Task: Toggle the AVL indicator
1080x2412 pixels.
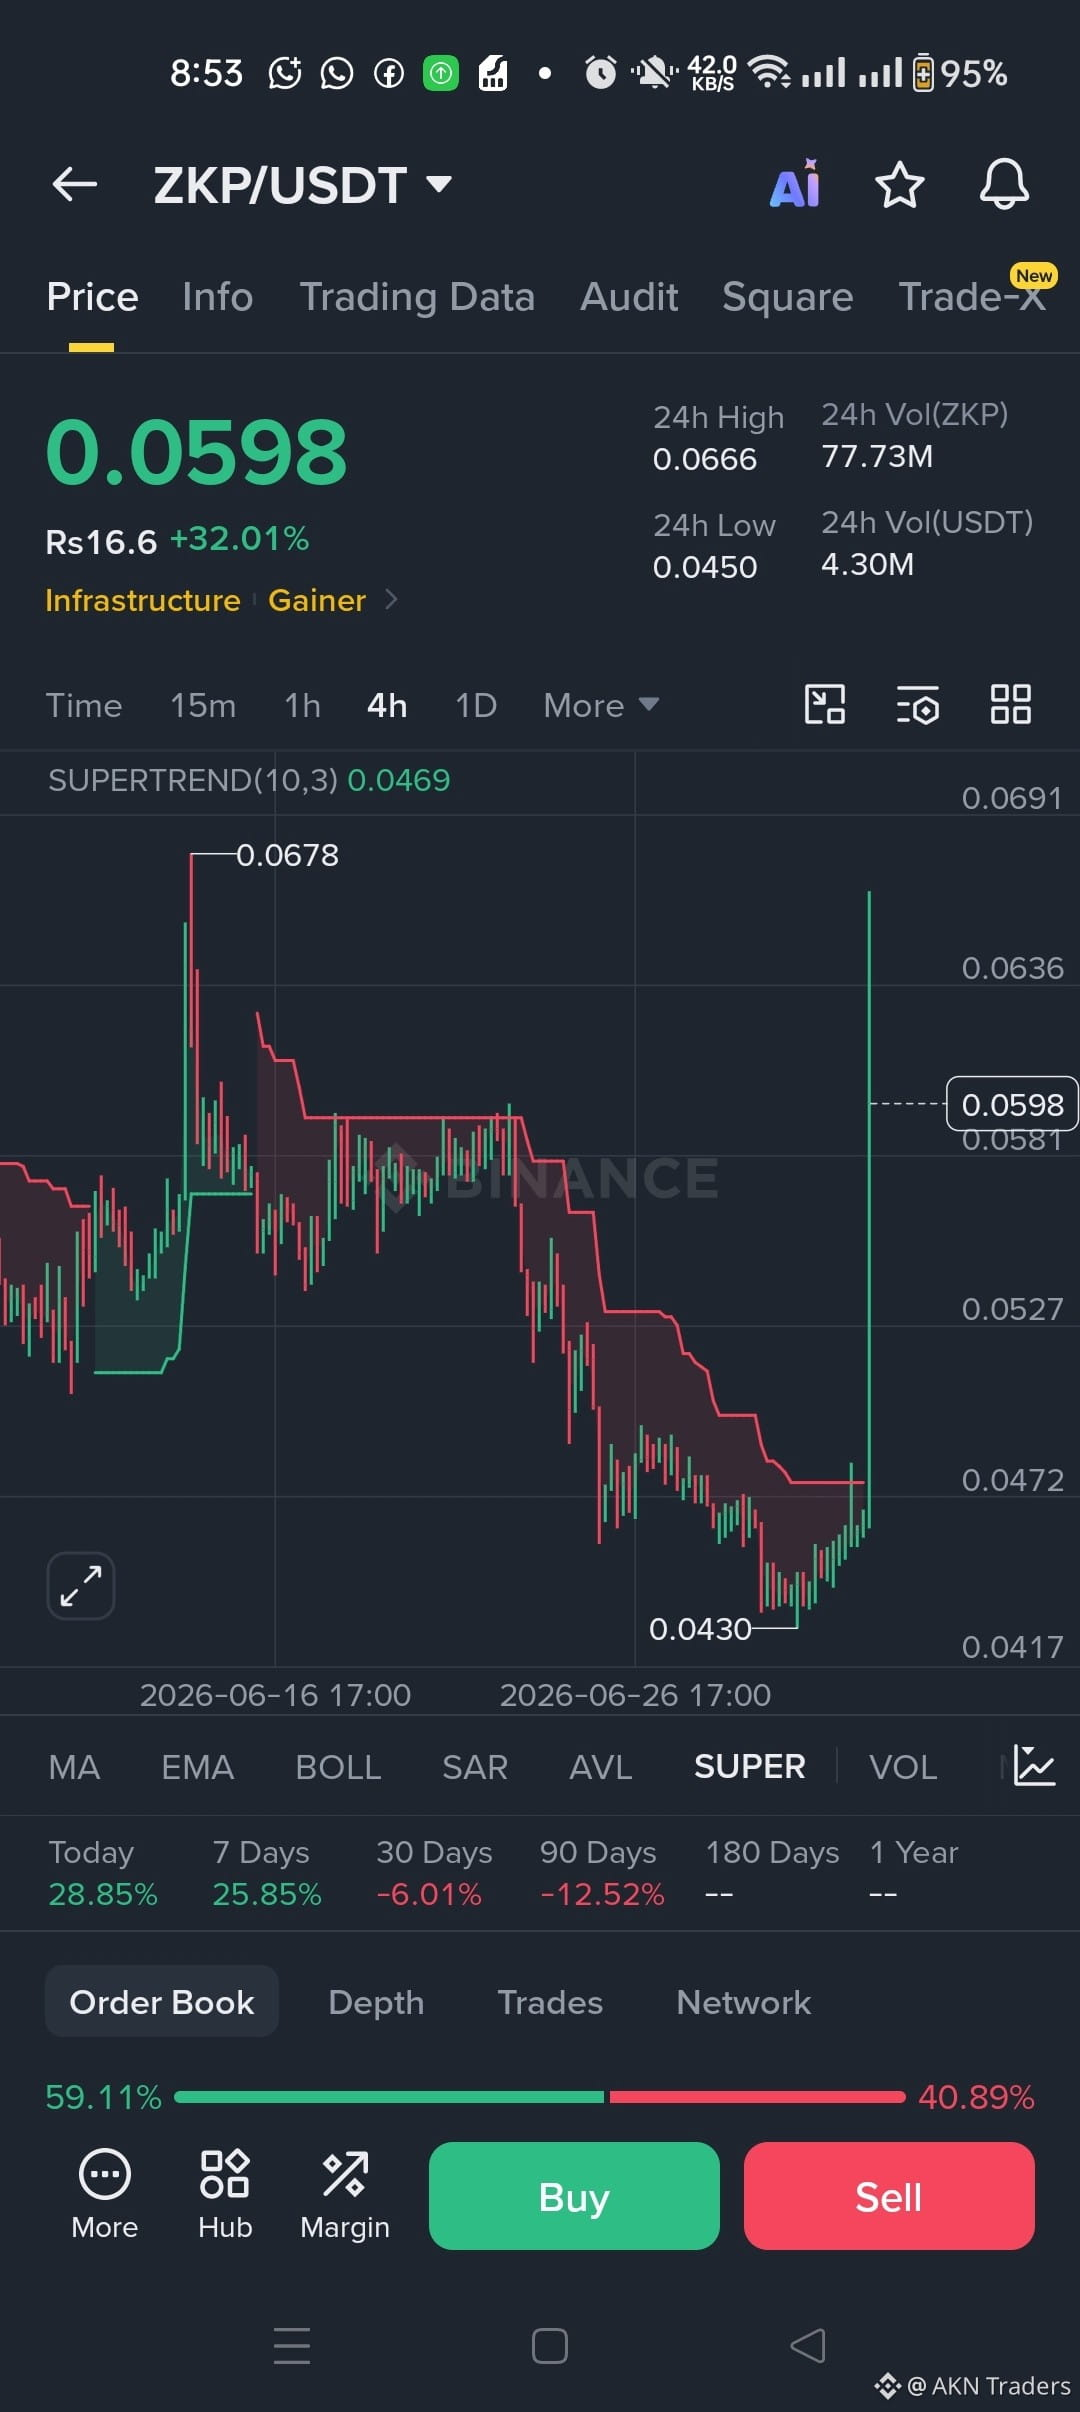Action: 600,1767
